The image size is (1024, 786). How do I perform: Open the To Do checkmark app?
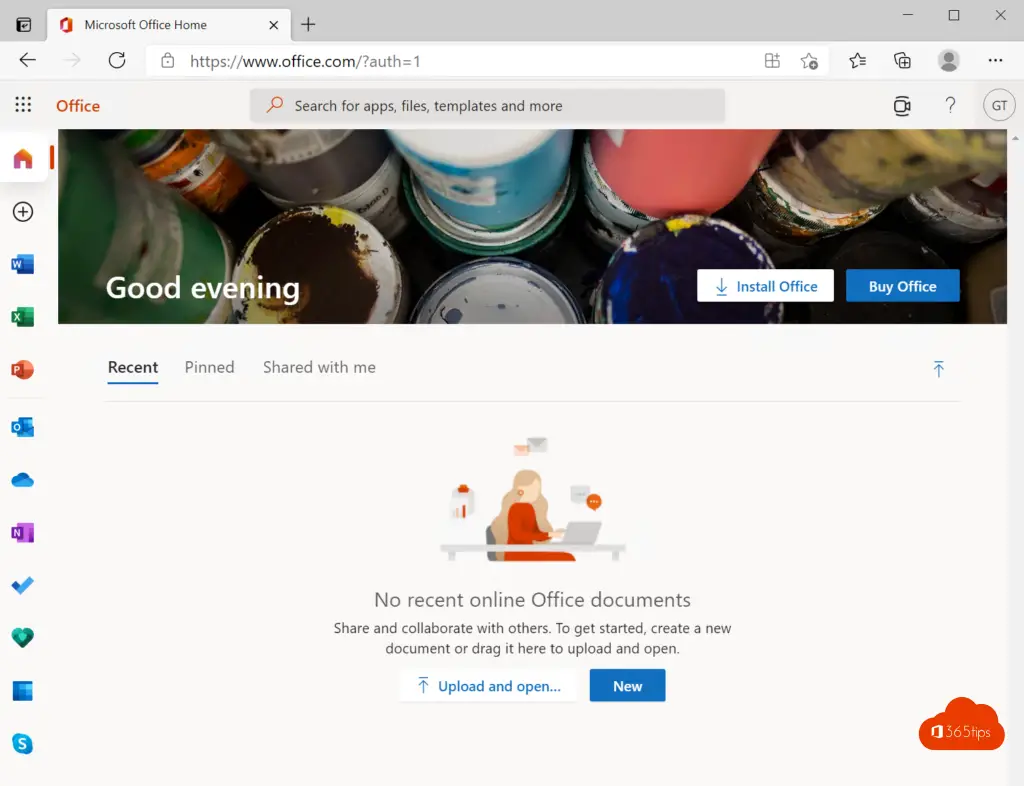coord(22,586)
